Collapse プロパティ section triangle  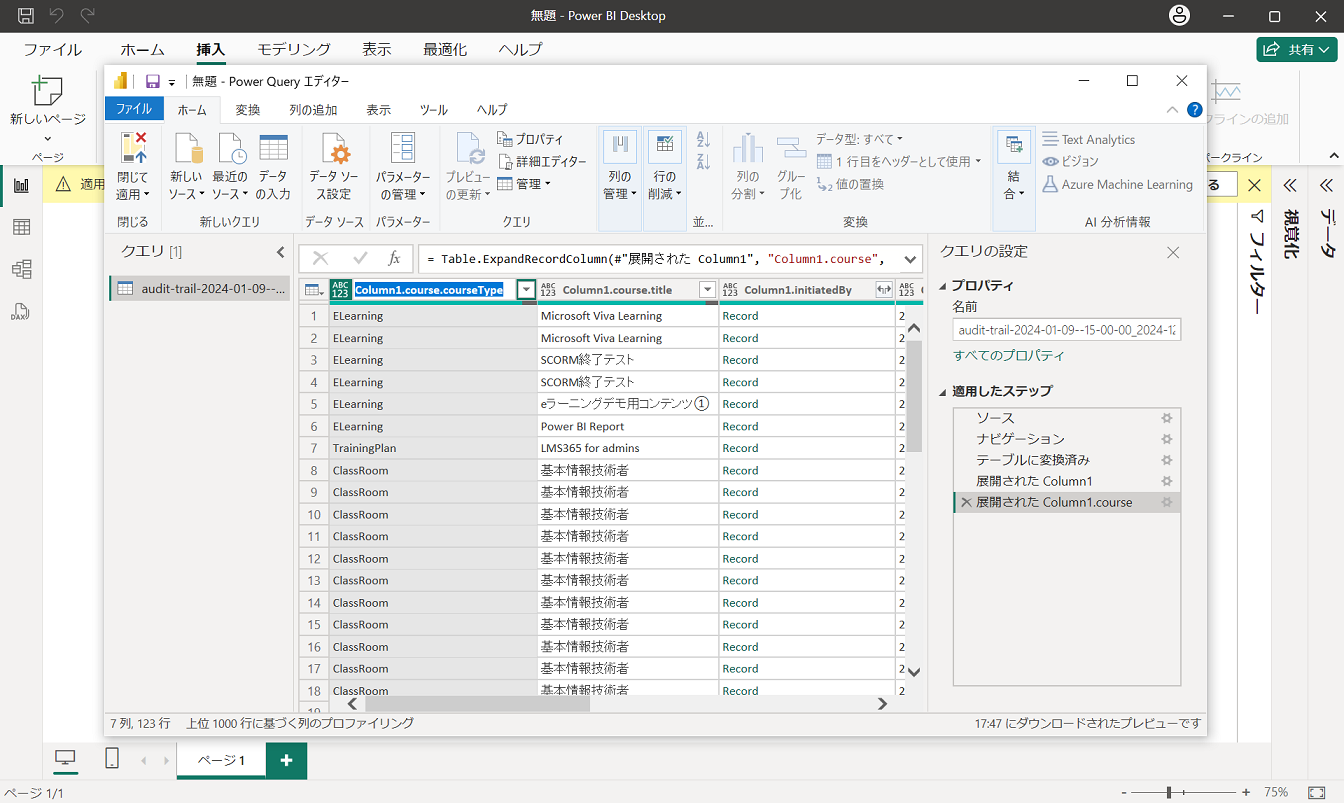pyautogui.click(x=943, y=286)
